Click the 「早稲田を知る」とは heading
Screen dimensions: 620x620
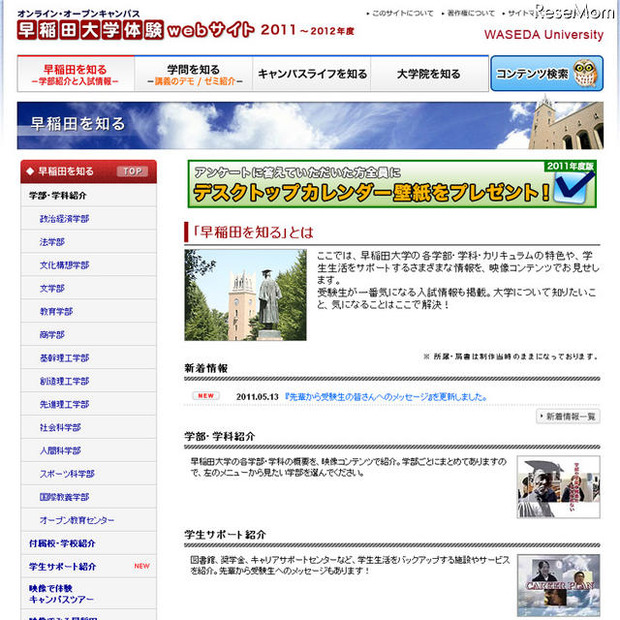pyautogui.click(x=253, y=232)
